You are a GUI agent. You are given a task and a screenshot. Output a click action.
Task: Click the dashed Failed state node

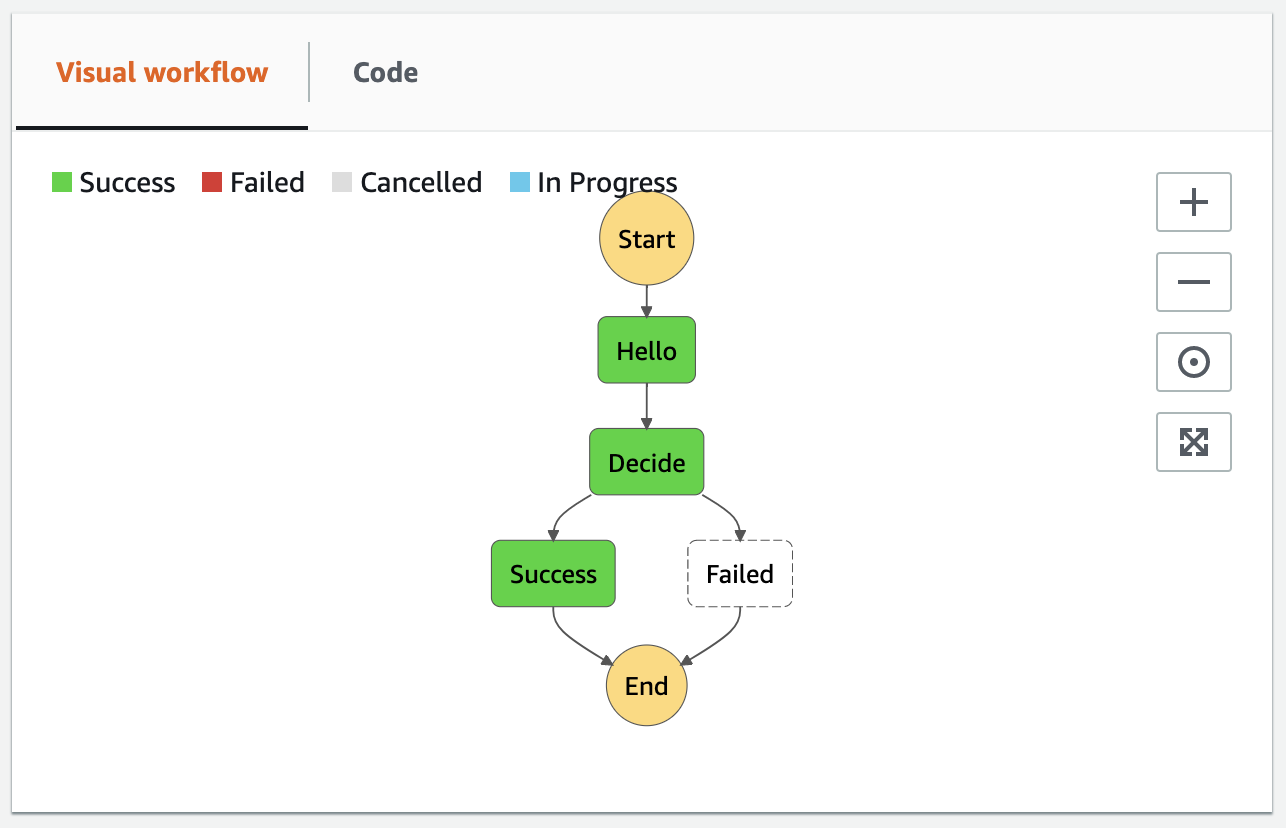point(739,574)
